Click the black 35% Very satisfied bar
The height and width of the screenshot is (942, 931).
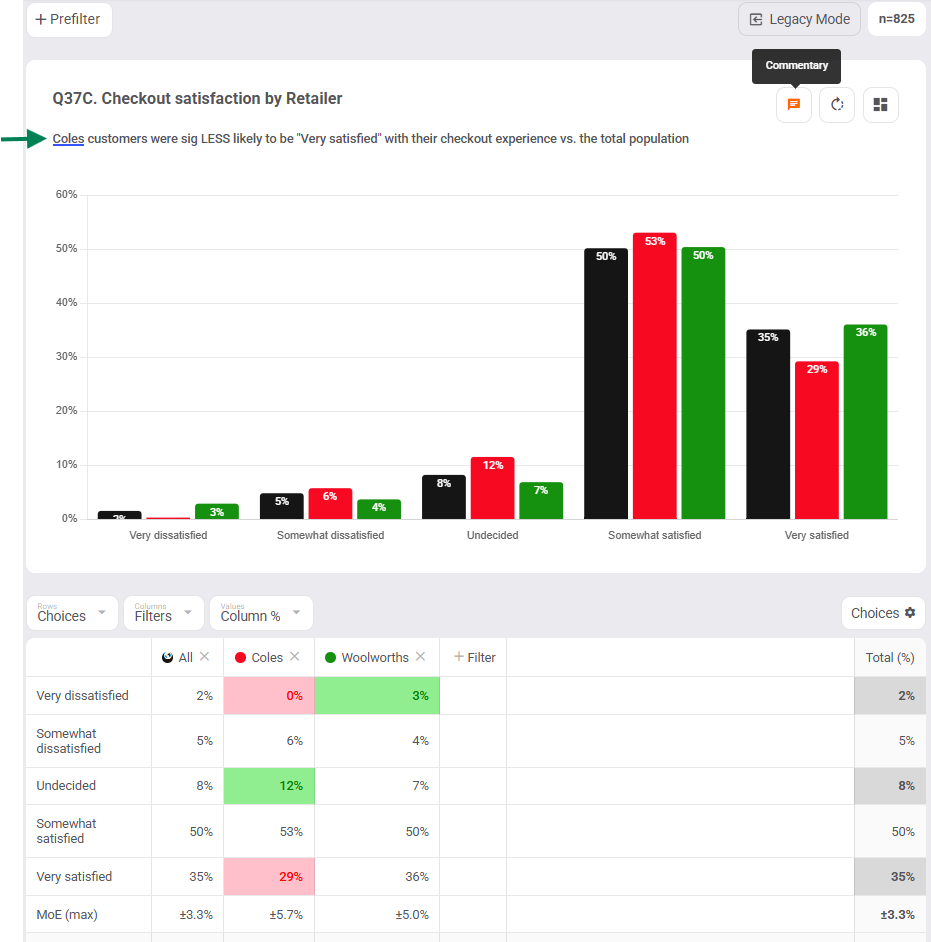768,424
